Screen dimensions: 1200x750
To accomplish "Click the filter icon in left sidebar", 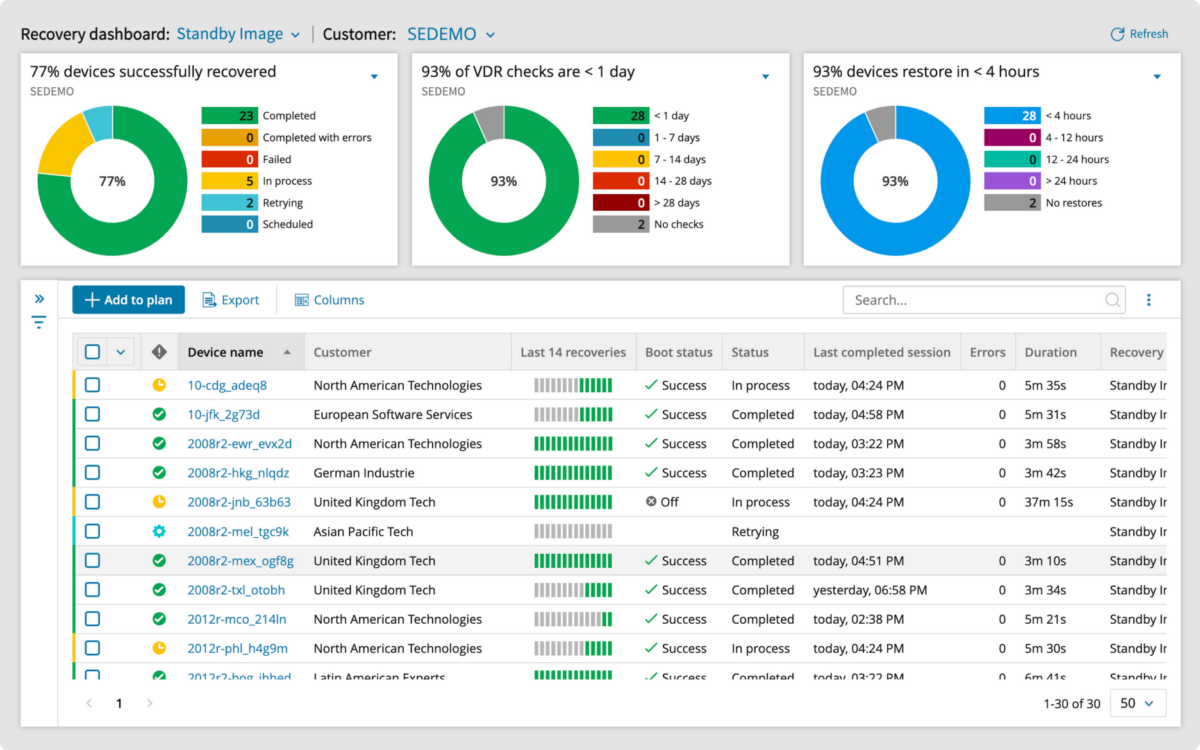I will [39, 322].
